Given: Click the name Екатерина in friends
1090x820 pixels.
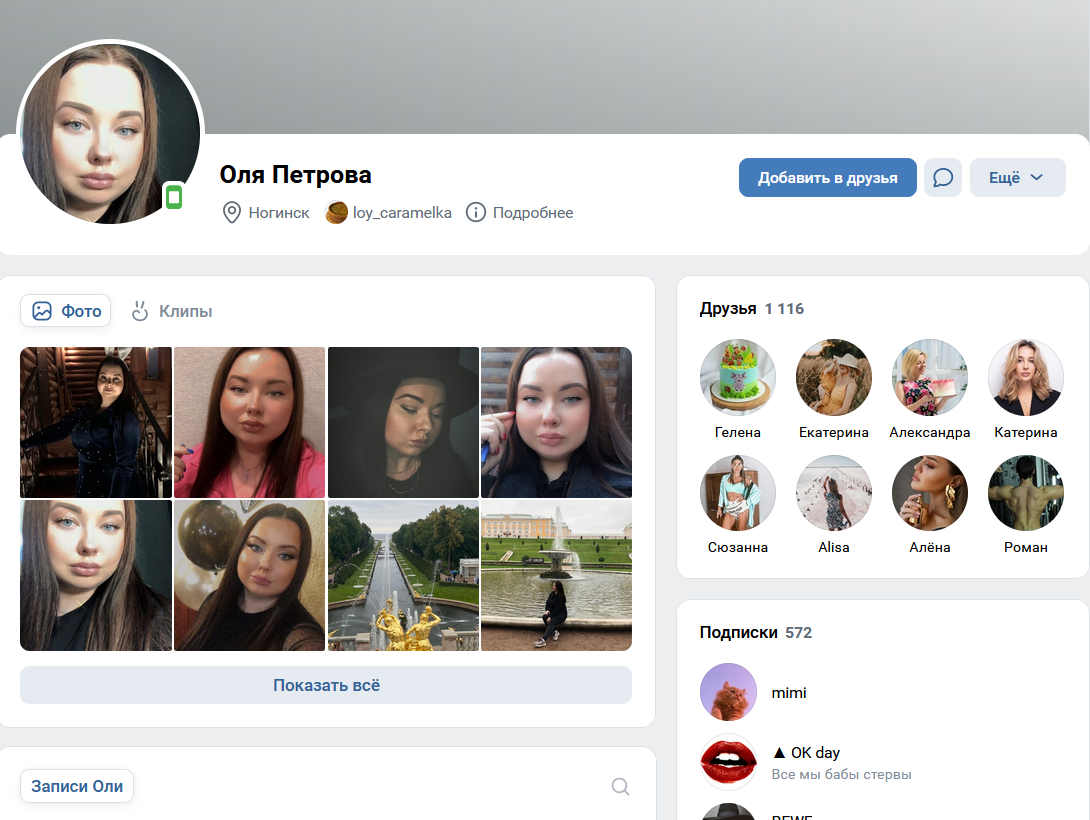Looking at the screenshot, I should [833, 432].
